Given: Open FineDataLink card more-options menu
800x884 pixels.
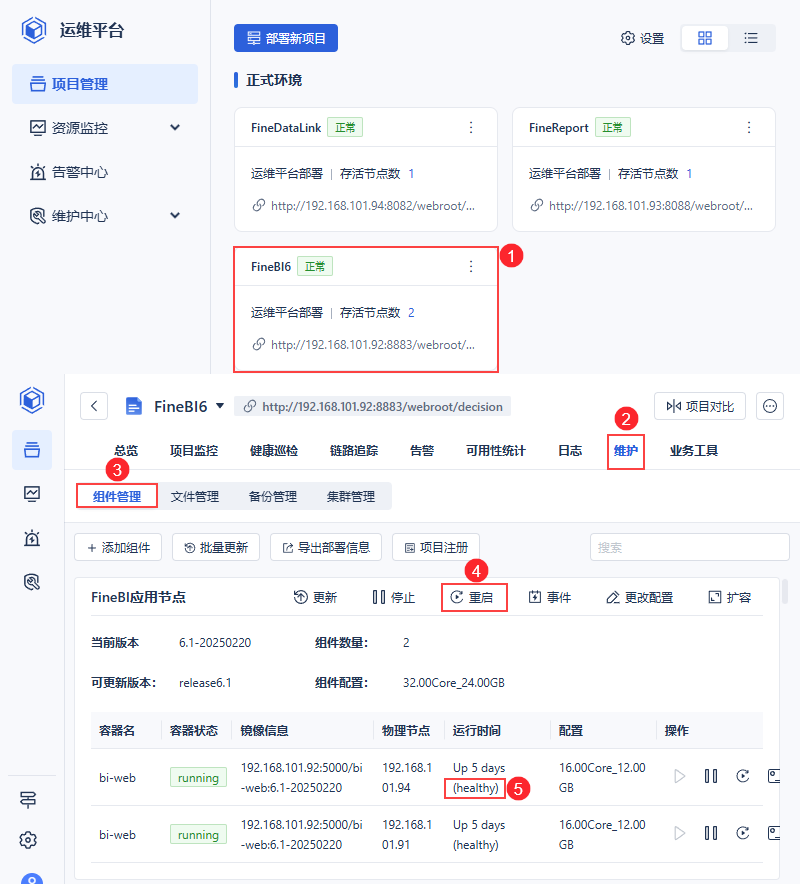Looking at the screenshot, I should coord(471,127).
